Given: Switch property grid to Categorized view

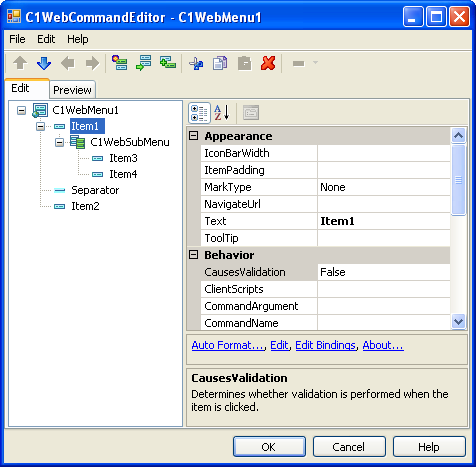Looking at the screenshot, I should 199,113.
